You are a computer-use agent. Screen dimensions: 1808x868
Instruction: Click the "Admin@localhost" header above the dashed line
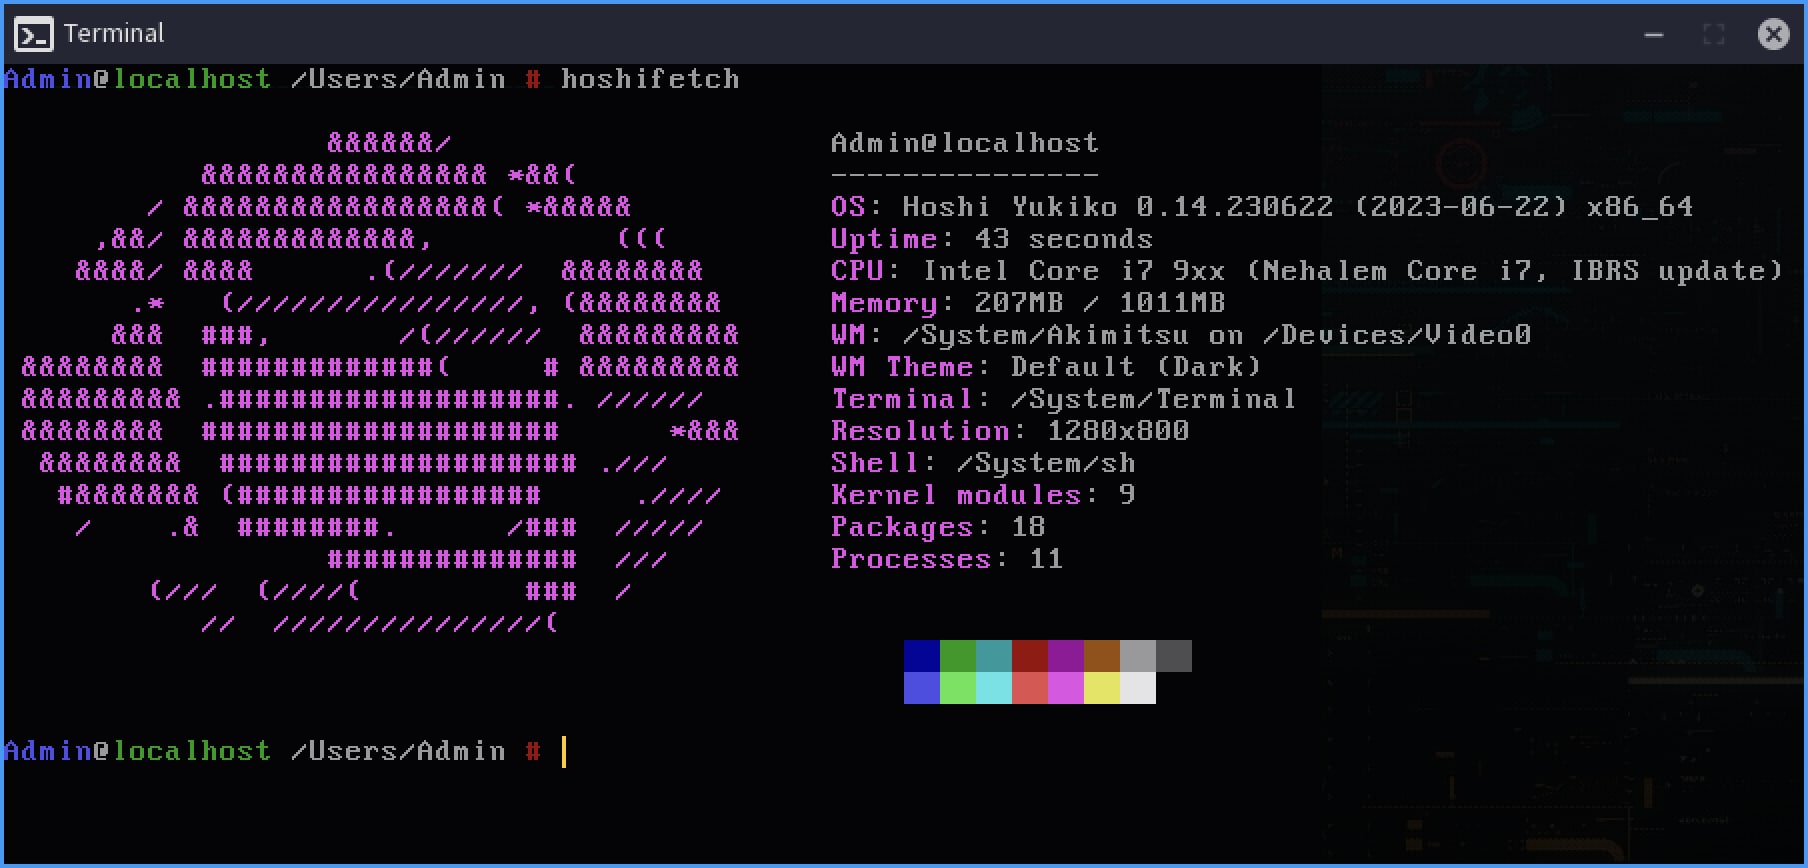point(965,143)
